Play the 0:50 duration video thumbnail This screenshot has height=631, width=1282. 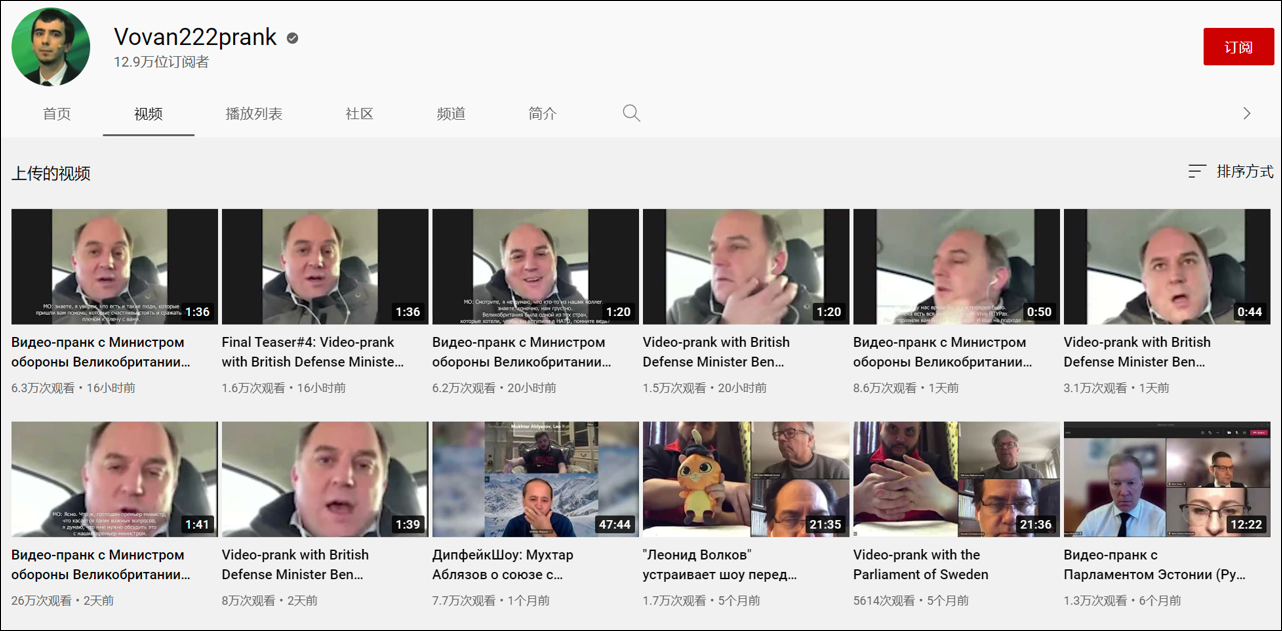click(956, 267)
